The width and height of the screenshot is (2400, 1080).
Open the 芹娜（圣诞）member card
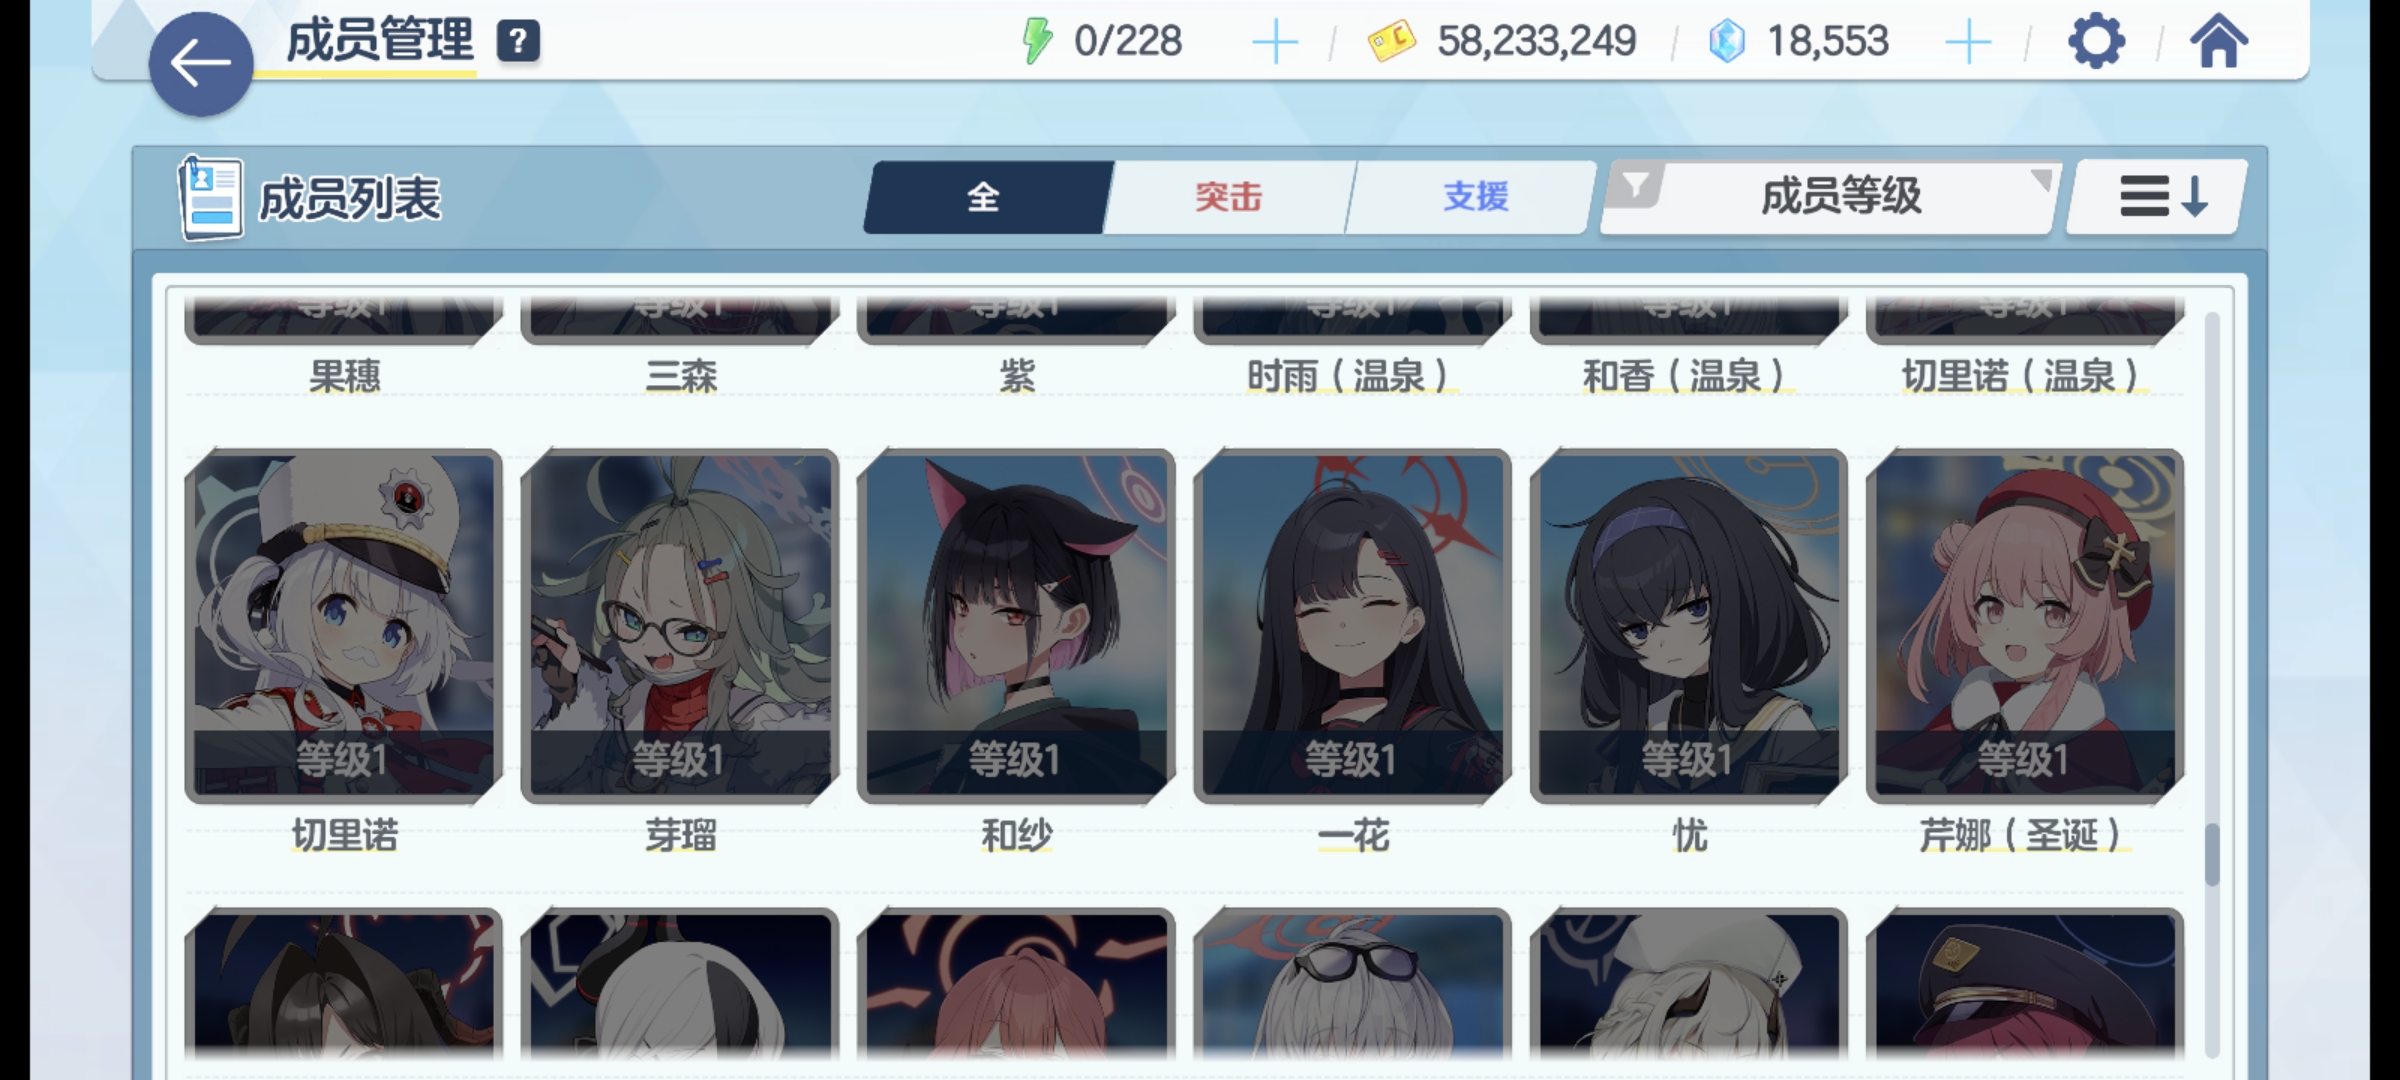click(x=2024, y=652)
